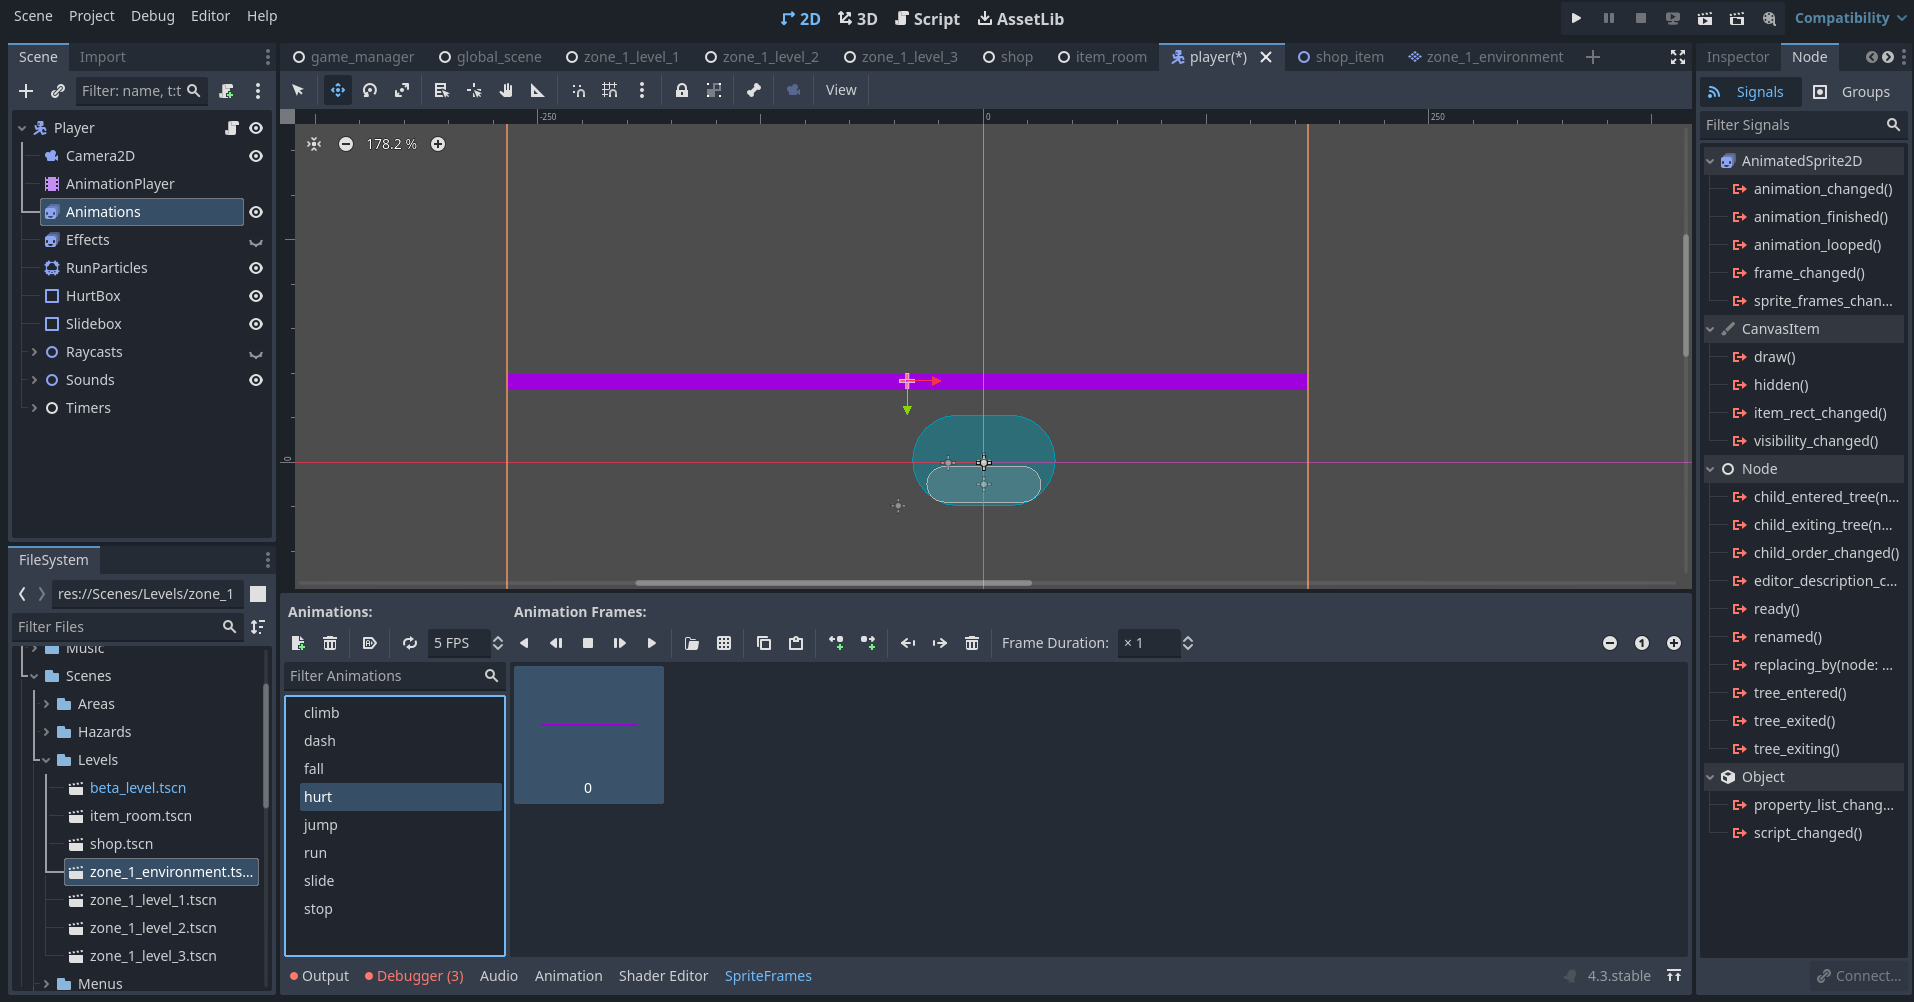The width and height of the screenshot is (1914, 1002).
Task: Lock selected node with padlock icon
Action: click(x=682, y=90)
